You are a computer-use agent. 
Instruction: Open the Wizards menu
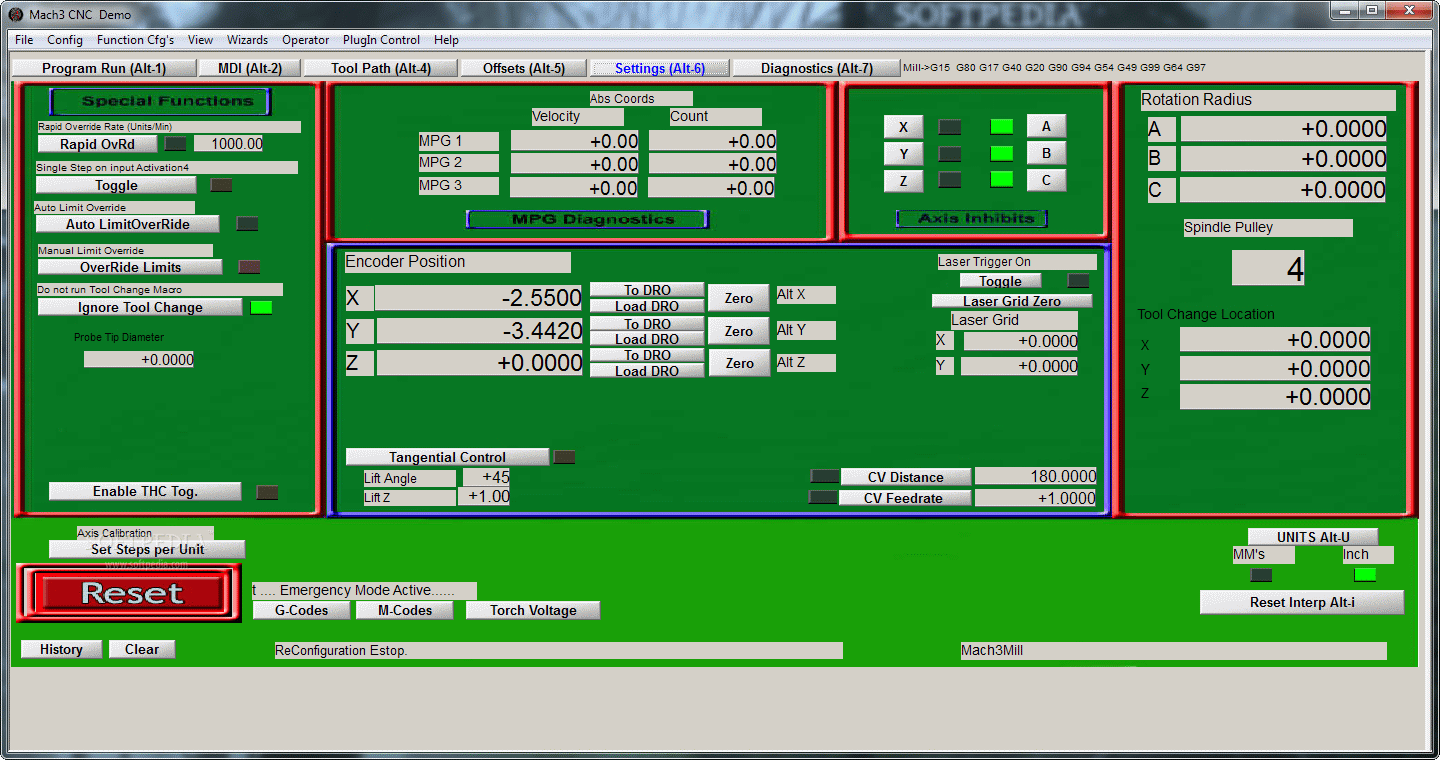click(x=247, y=40)
